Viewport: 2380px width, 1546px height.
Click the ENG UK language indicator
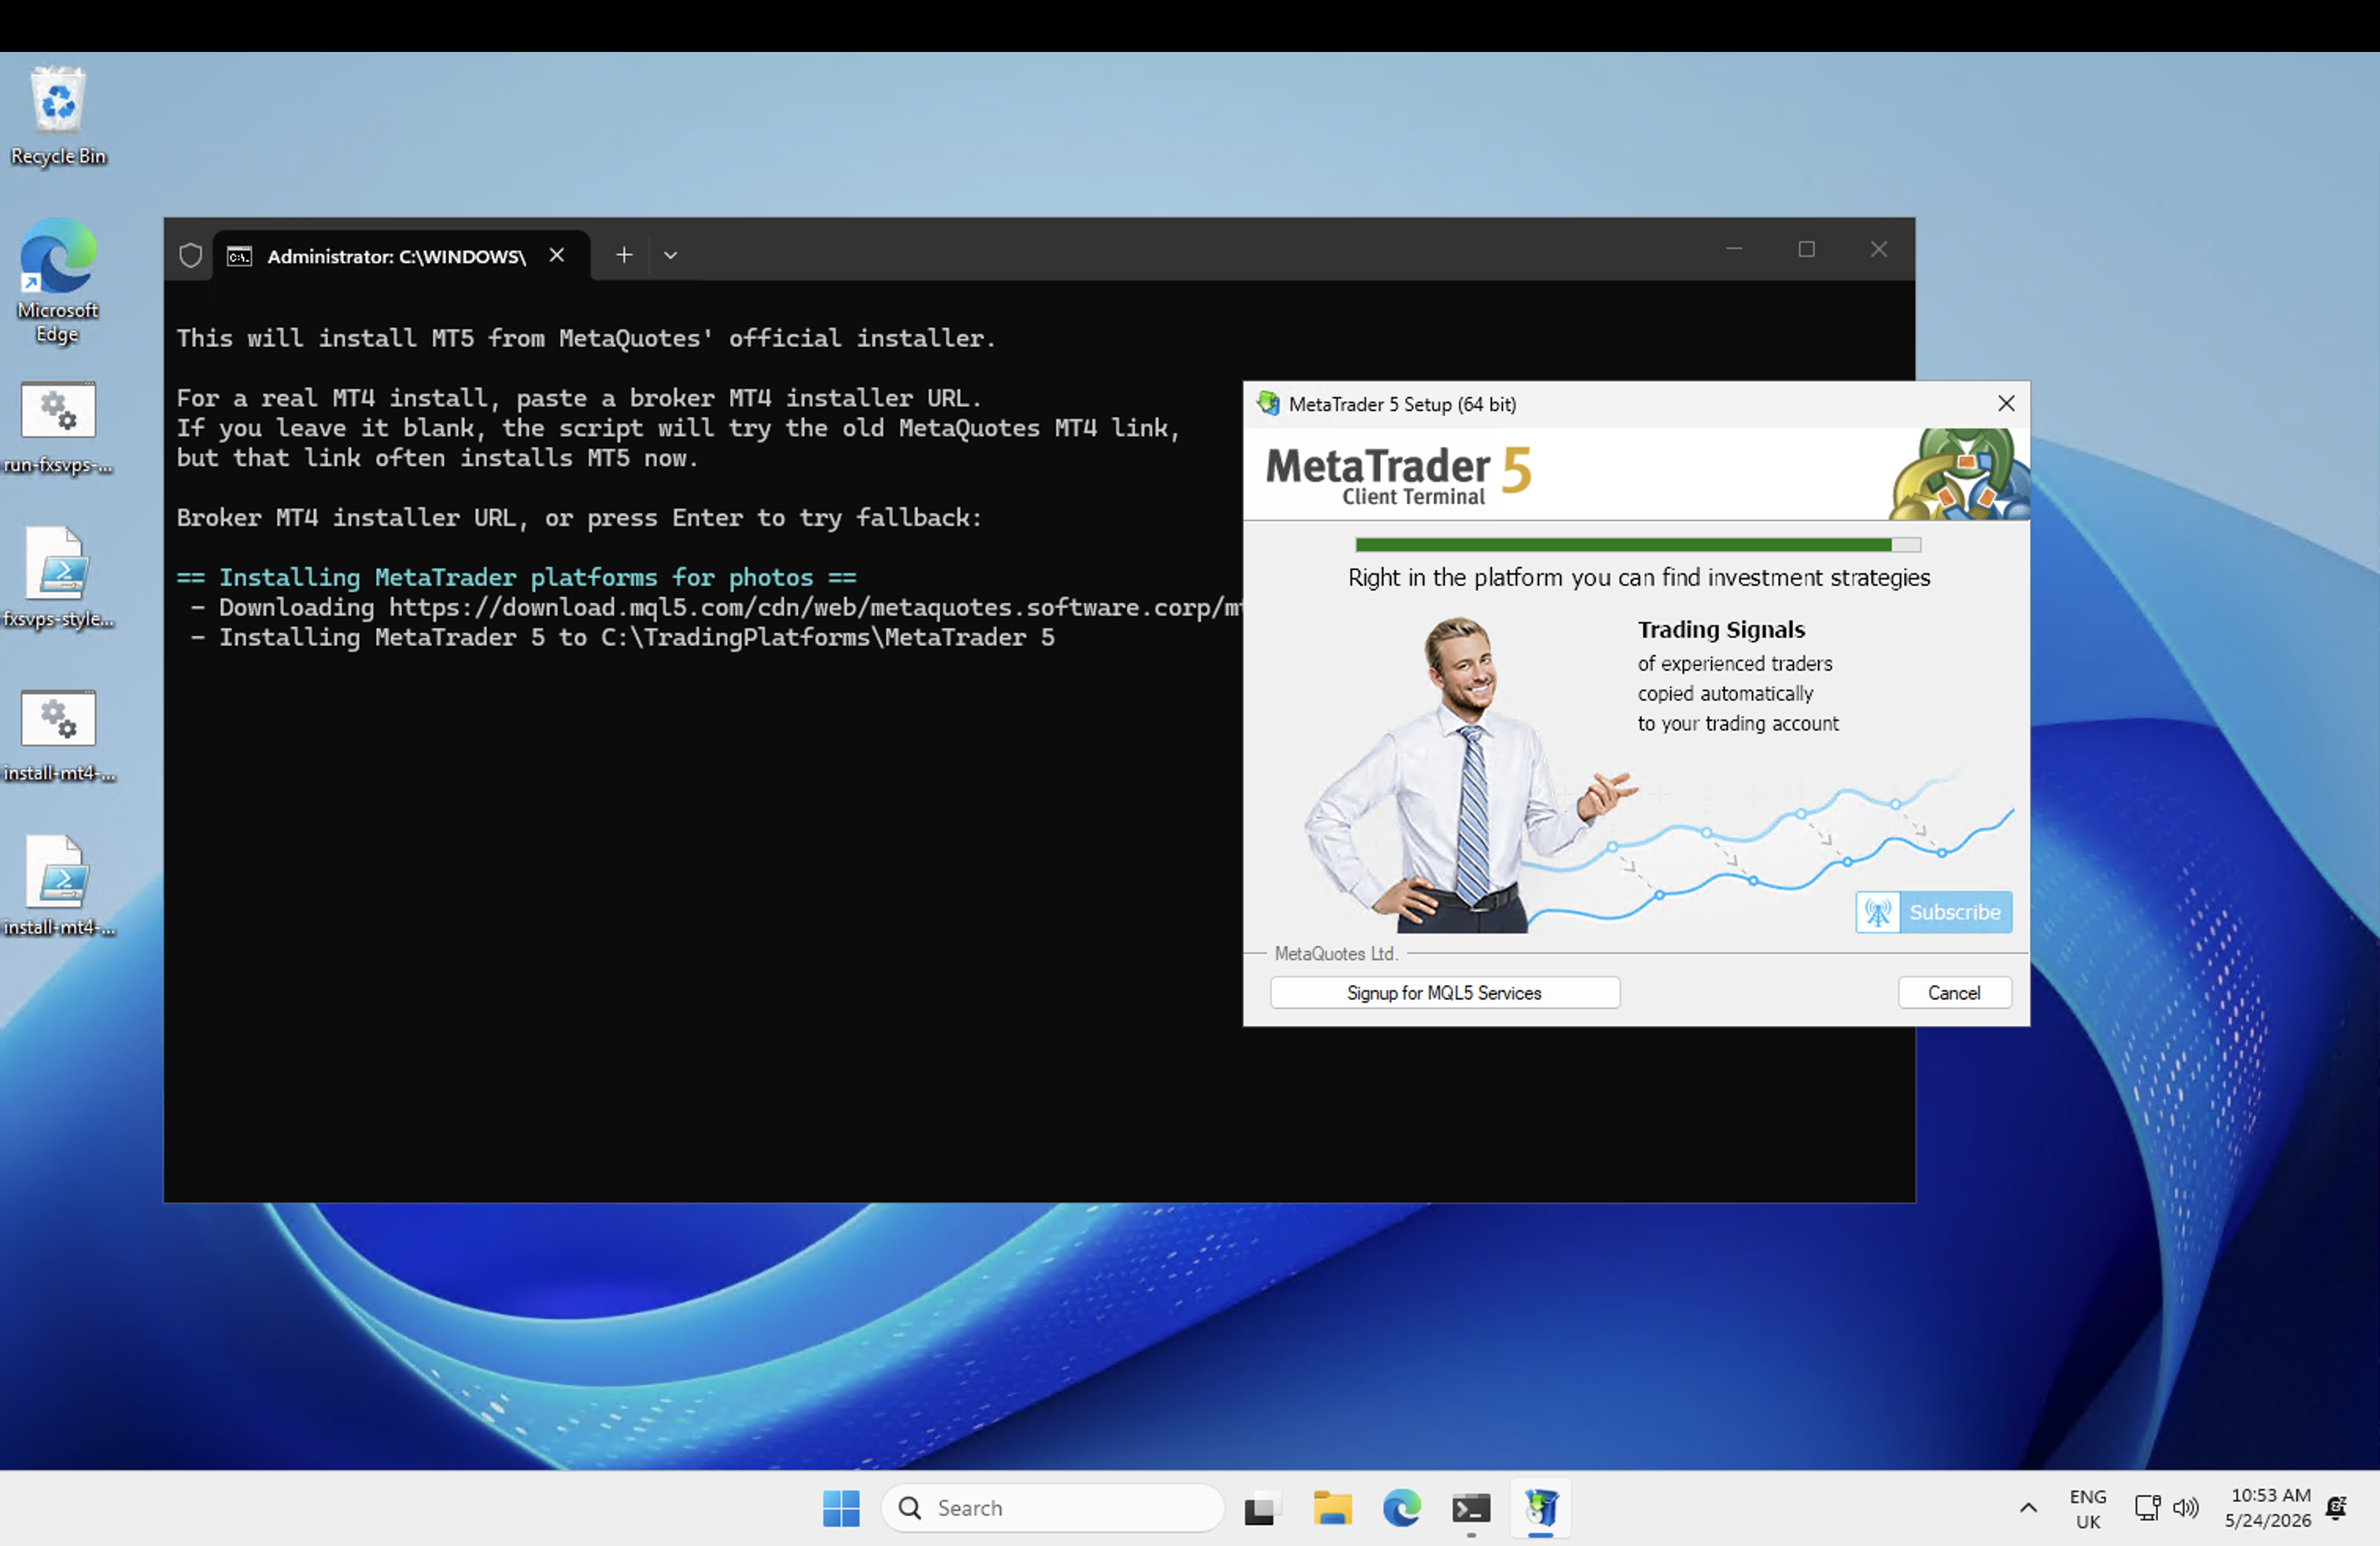(2088, 1509)
